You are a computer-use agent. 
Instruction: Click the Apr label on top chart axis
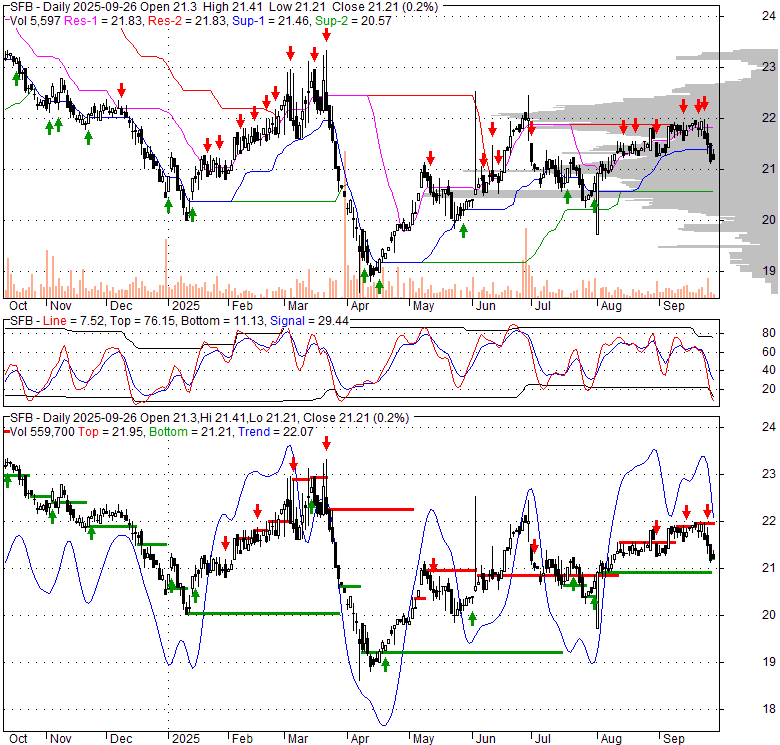click(x=359, y=306)
